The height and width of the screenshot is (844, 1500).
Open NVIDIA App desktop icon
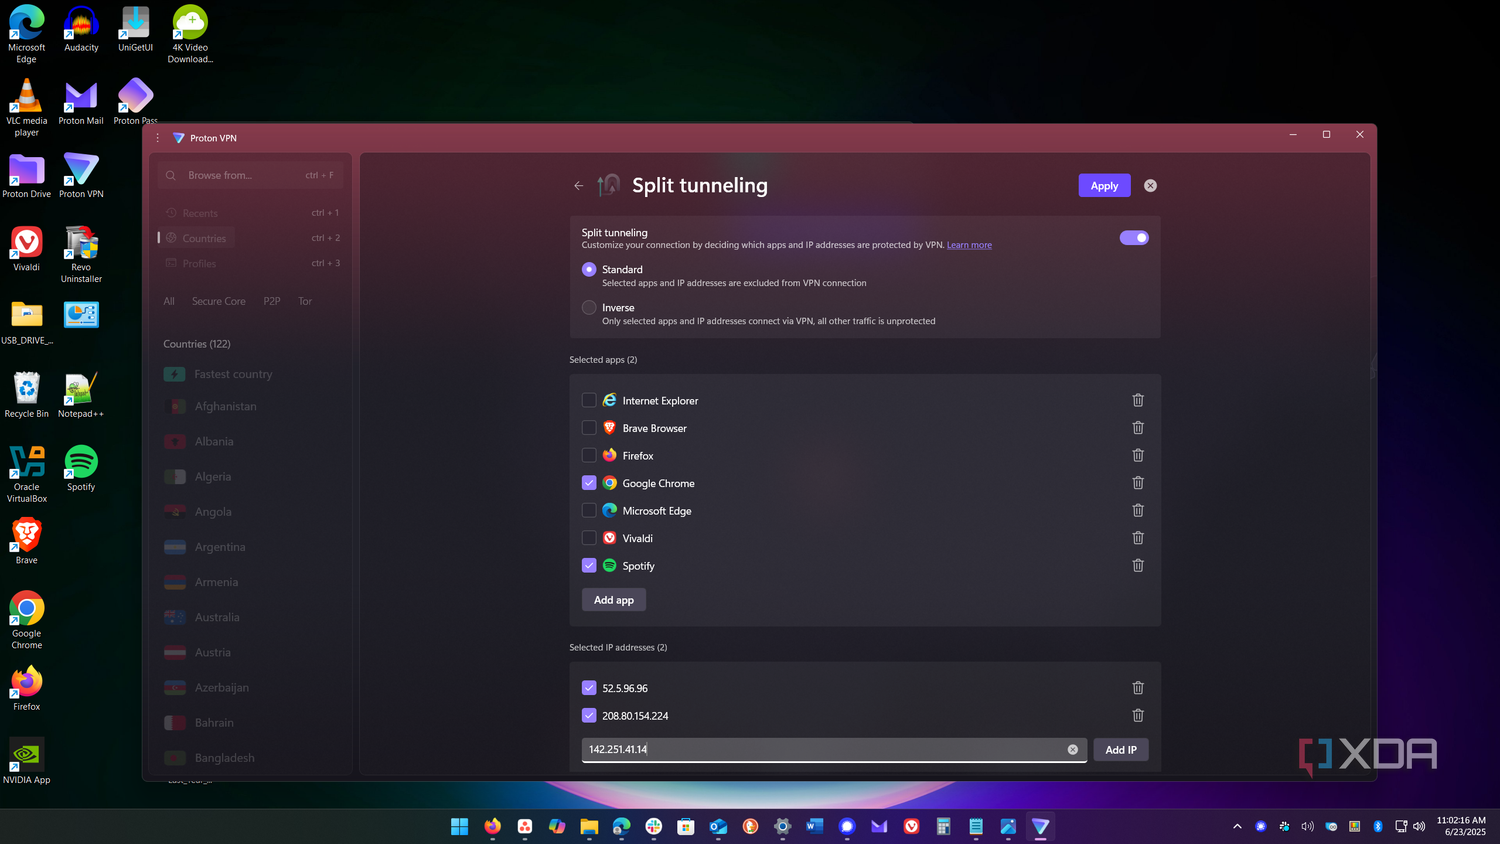(27, 761)
